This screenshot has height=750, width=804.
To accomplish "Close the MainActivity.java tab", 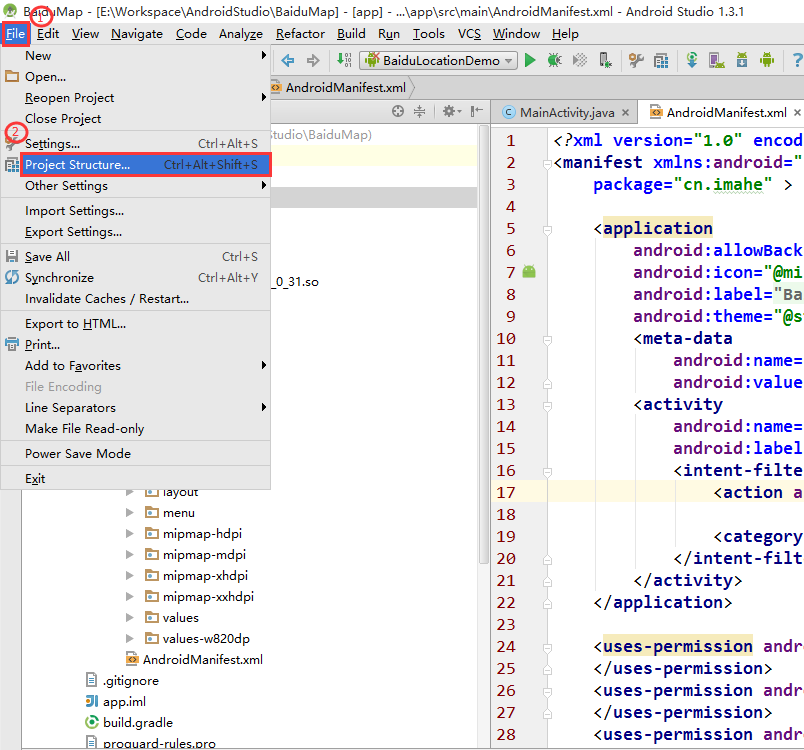I will pyautogui.click(x=626, y=113).
